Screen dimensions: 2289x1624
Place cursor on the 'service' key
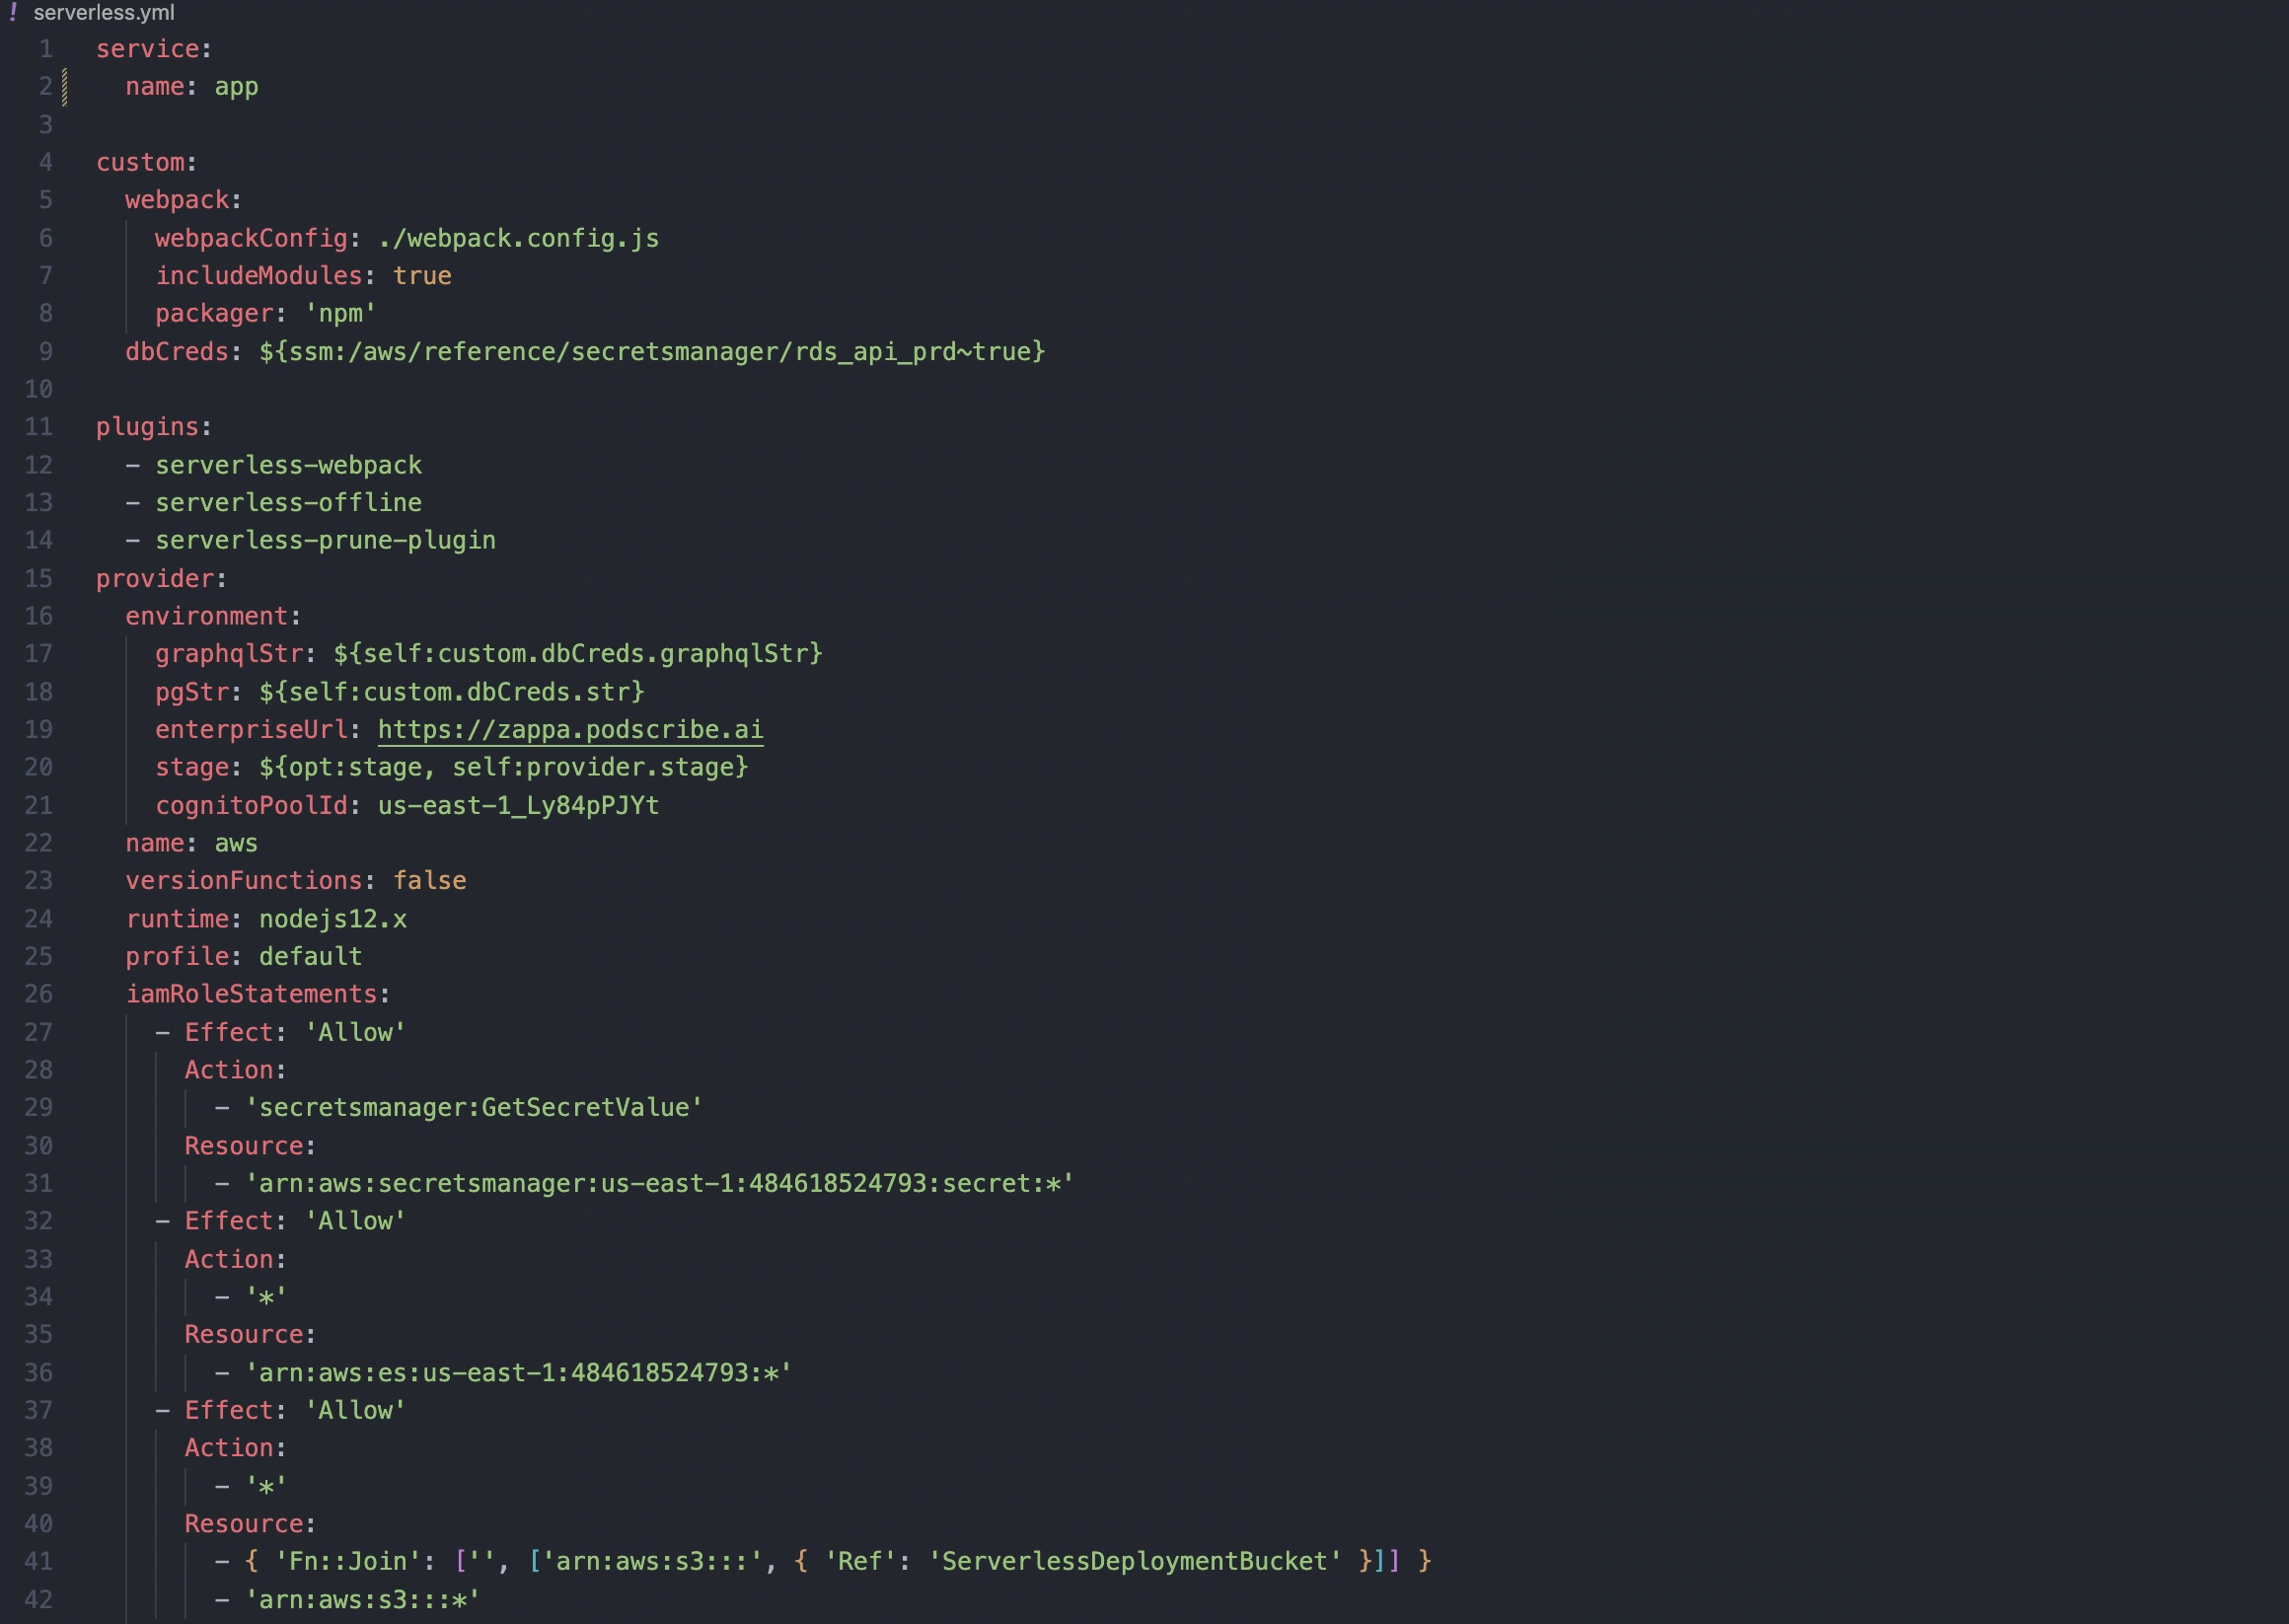(147, 49)
